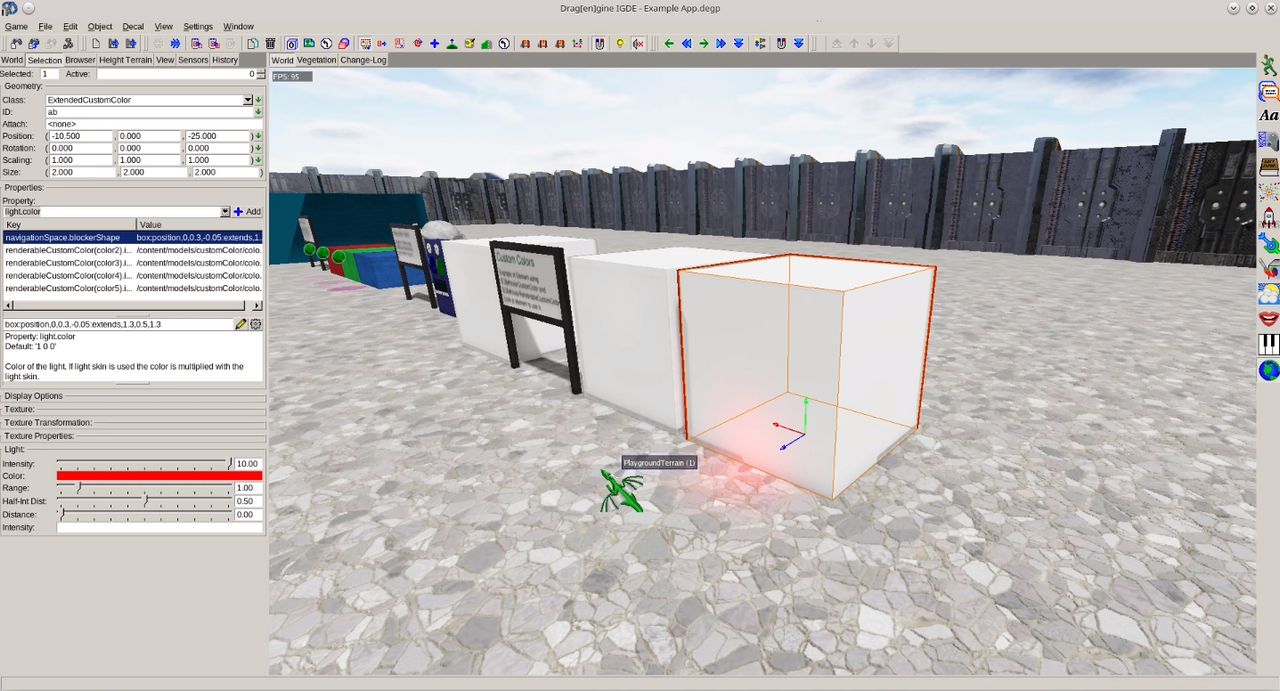Image resolution: width=1280 pixels, height=691 pixels.
Task: Click the red lips icon in sidebar
Action: pyautogui.click(x=1268, y=319)
